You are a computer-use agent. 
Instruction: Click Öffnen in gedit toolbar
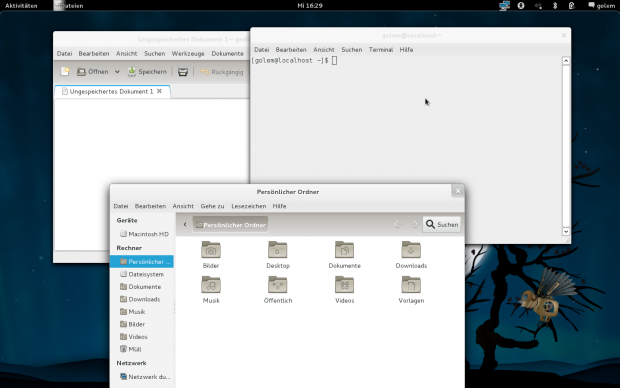[x=93, y=72]
